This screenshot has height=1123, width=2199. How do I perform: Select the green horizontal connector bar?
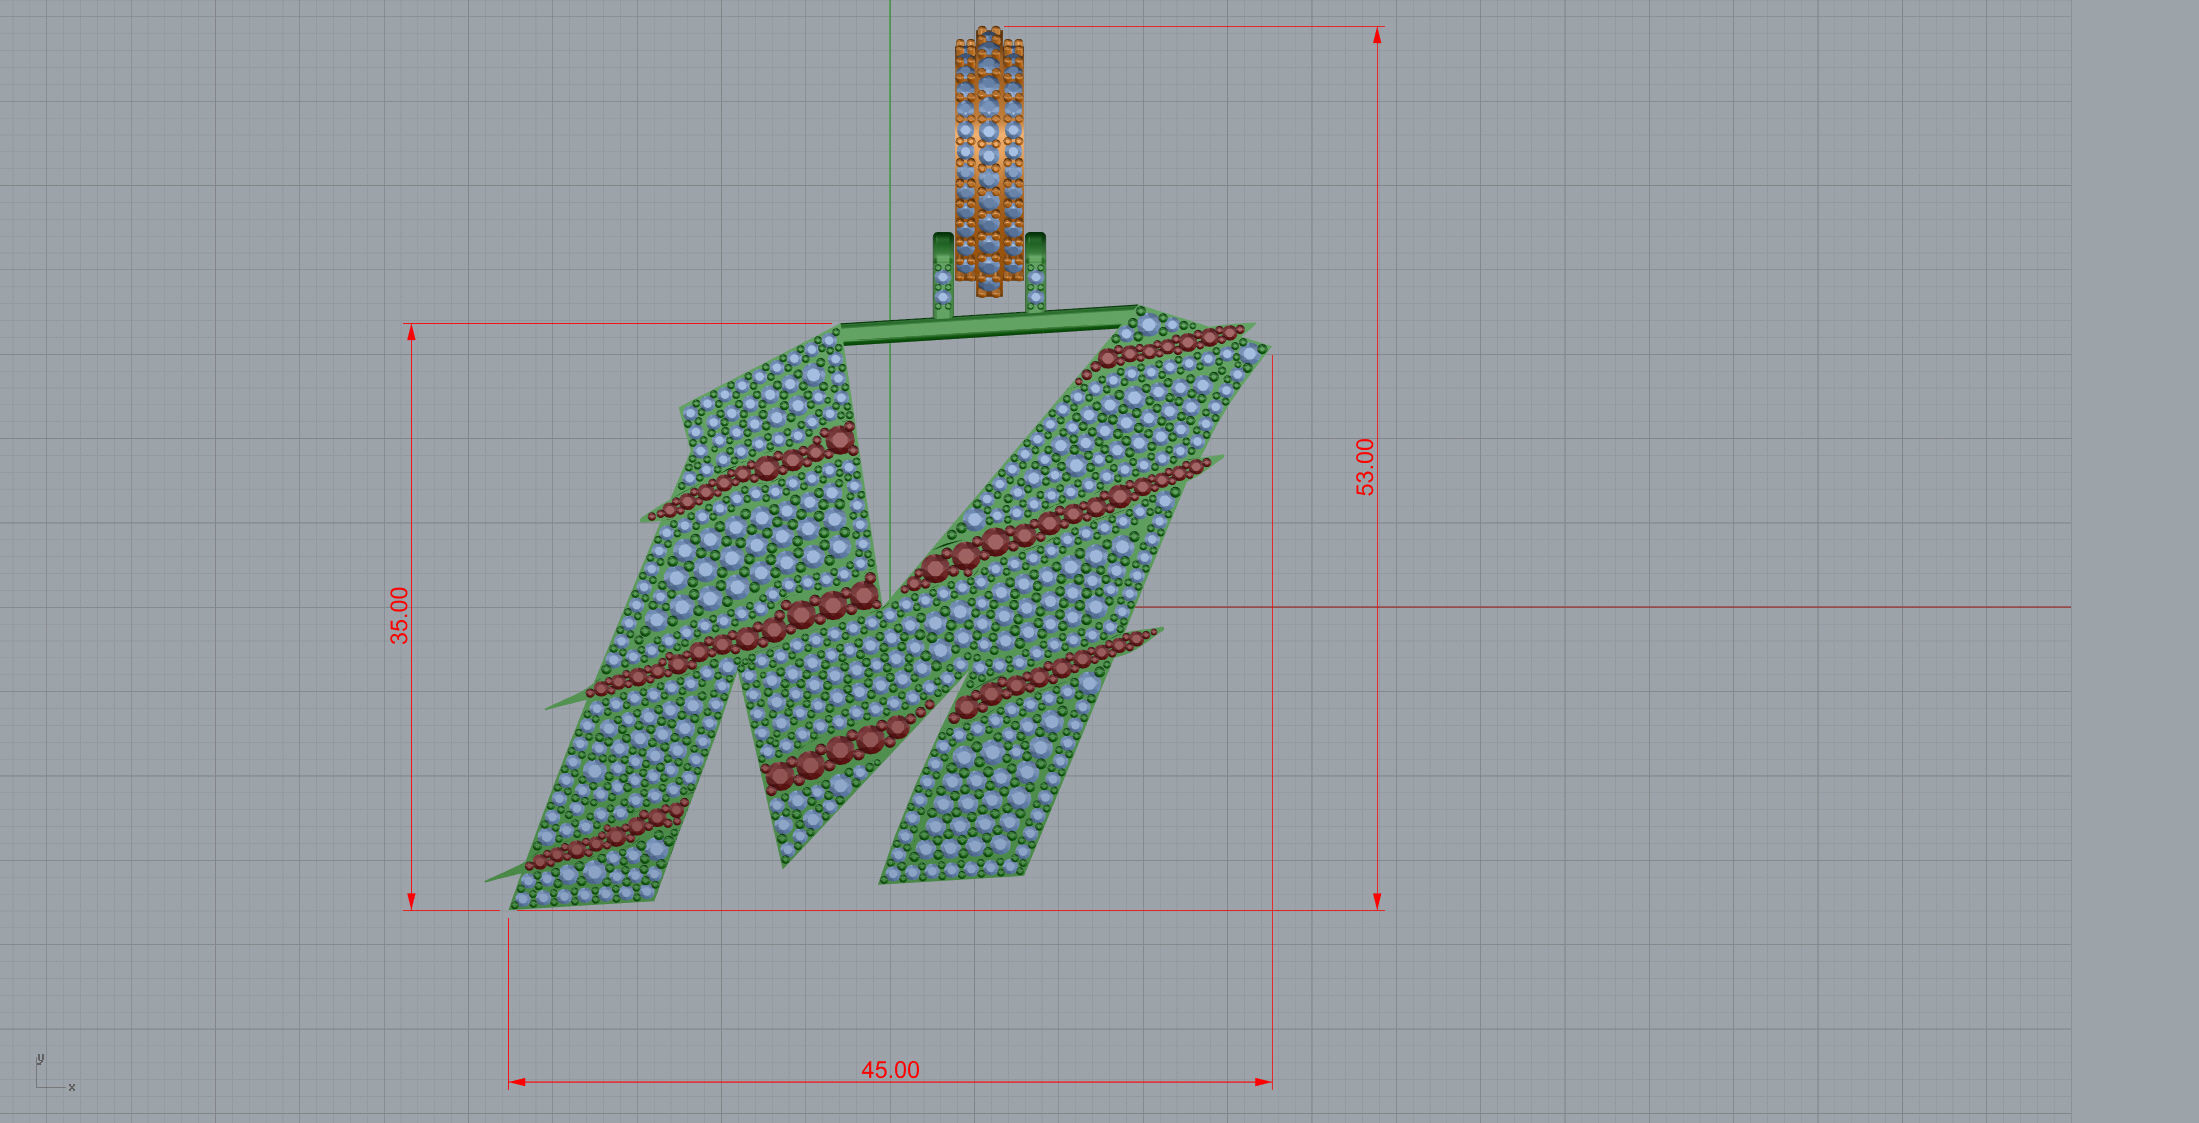click(x=989, y=326)
